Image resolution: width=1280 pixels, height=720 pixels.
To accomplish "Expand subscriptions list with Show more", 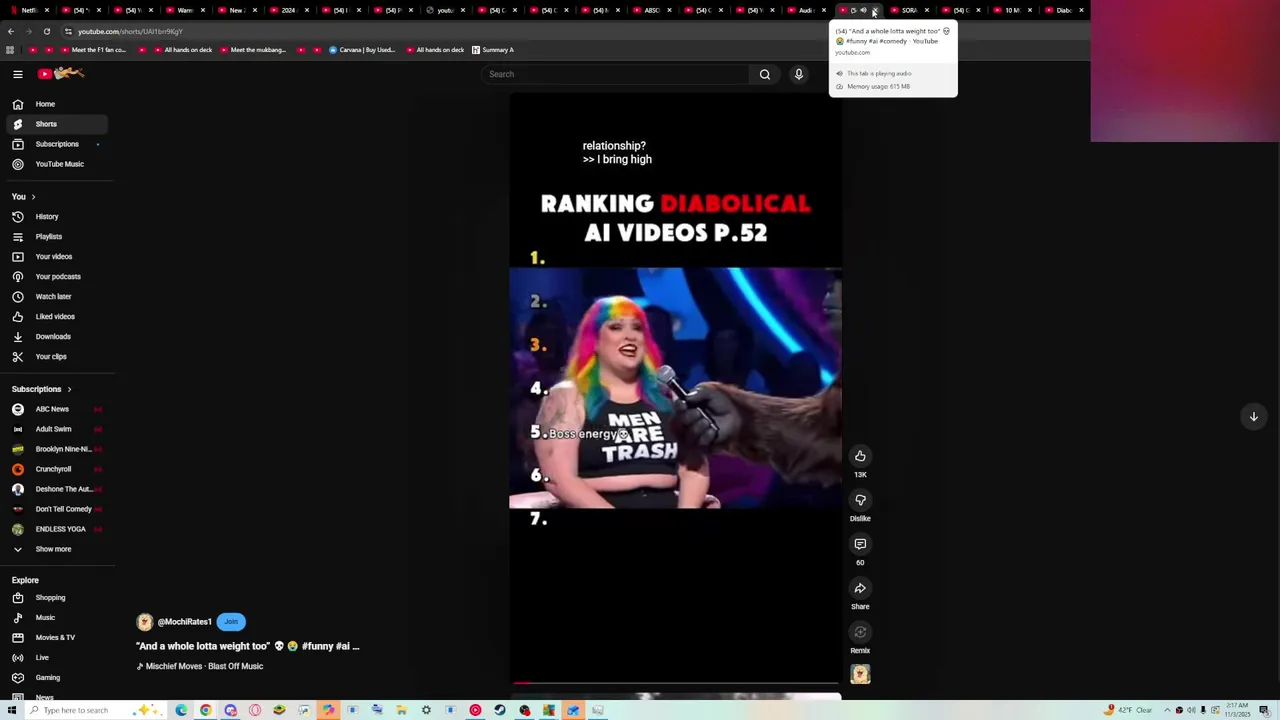I will (x=55, y=549).
